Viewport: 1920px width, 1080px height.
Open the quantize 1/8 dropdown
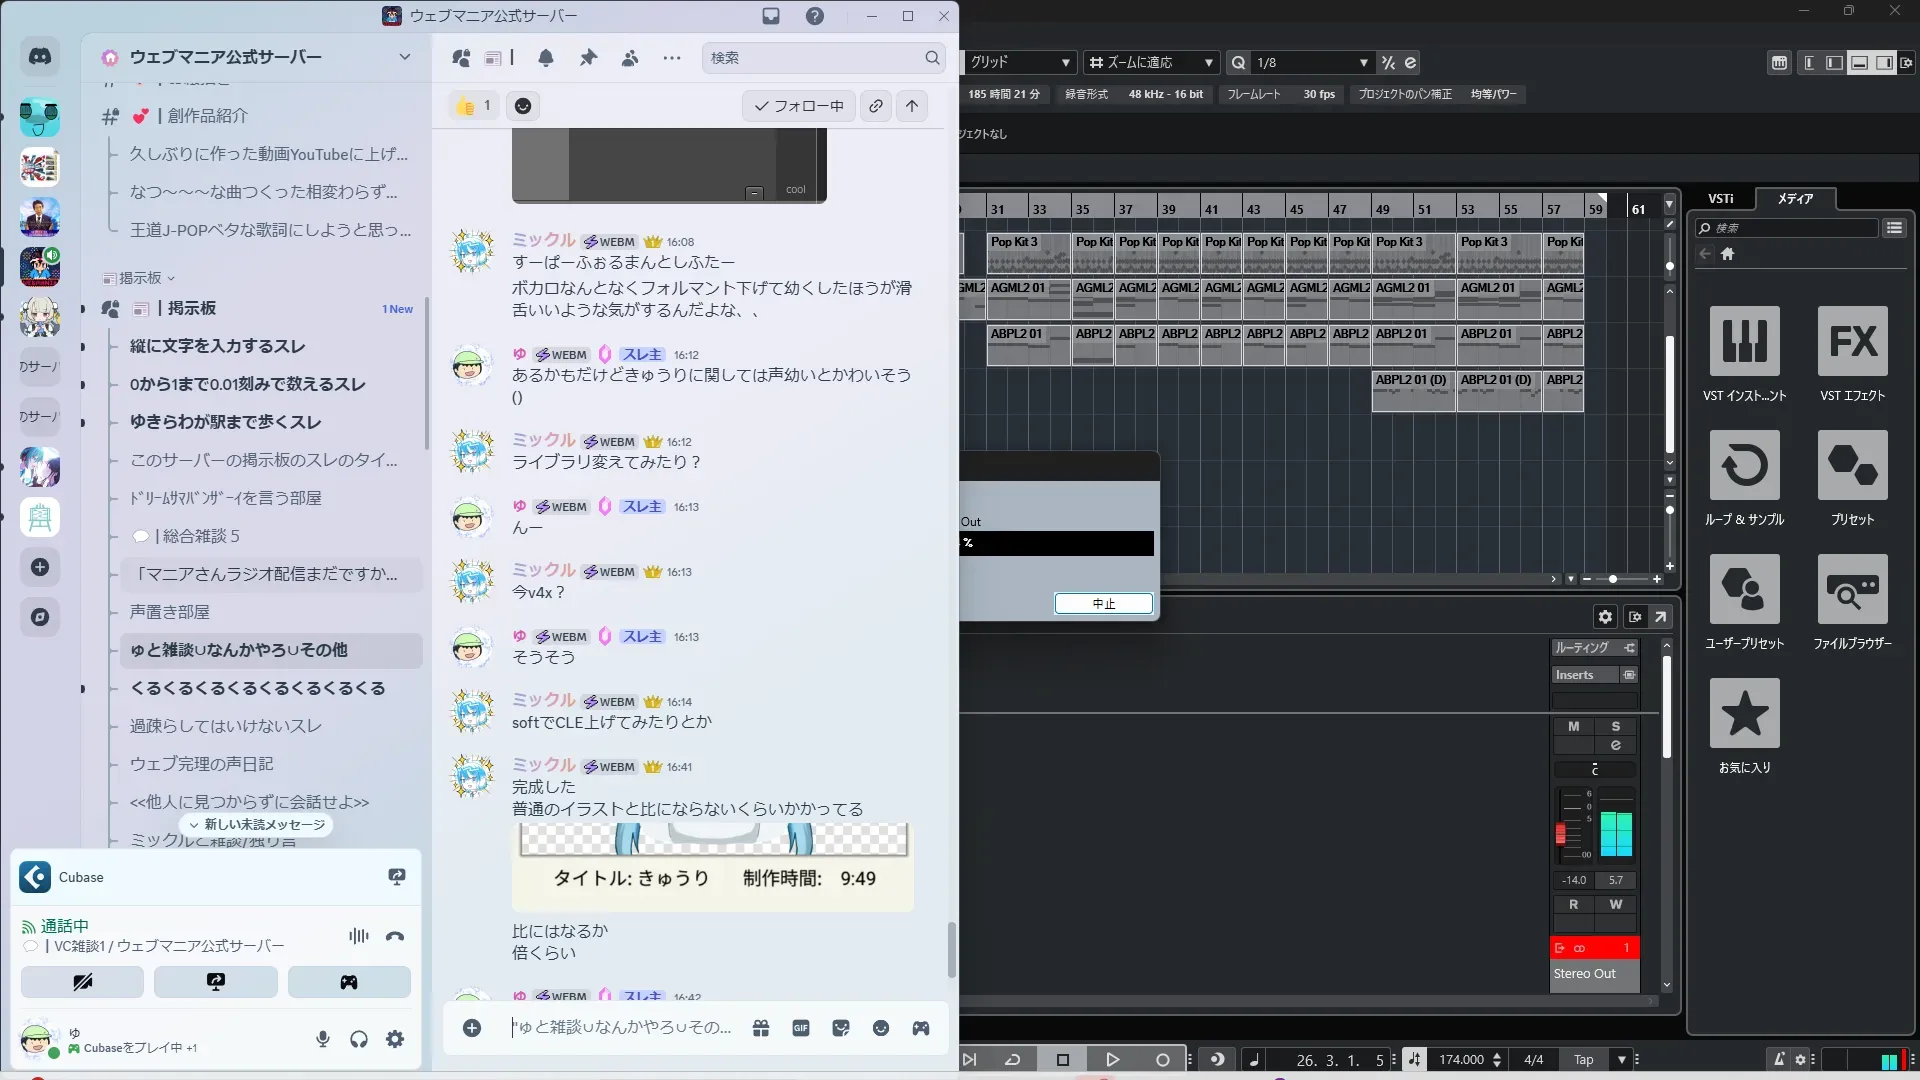point(1363,63)
